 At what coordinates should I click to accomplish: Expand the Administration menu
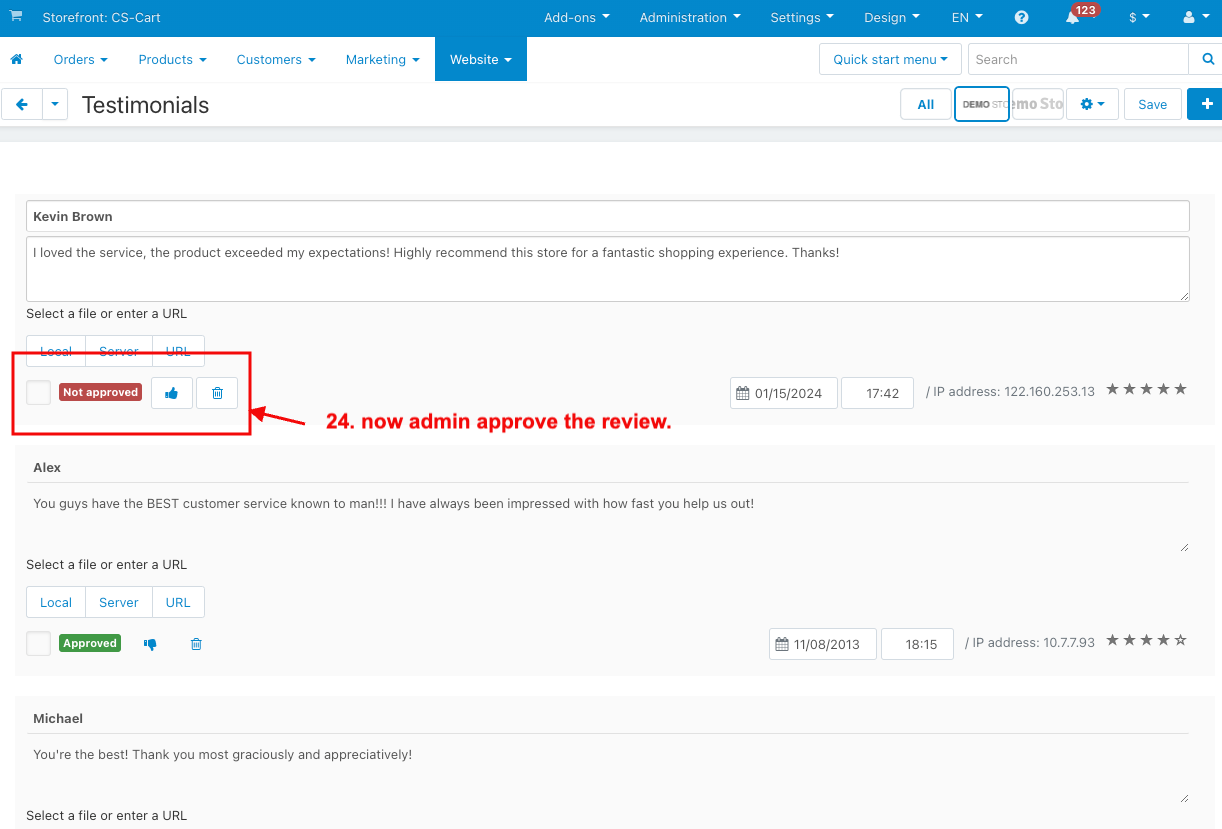tap(690, 17)
